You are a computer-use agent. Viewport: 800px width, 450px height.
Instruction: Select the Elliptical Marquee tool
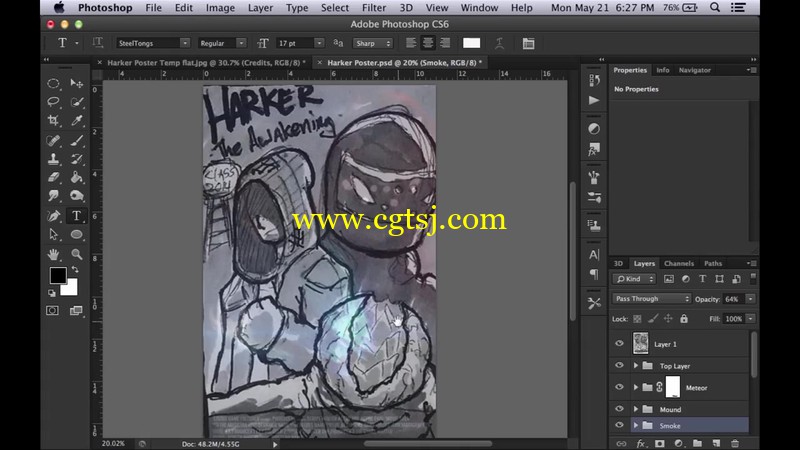54,83
